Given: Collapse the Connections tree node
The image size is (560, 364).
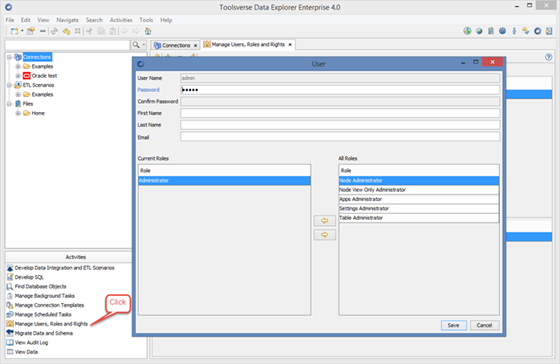Looking at the screenshot, I should pyautogui.click(x=10, y=57).
